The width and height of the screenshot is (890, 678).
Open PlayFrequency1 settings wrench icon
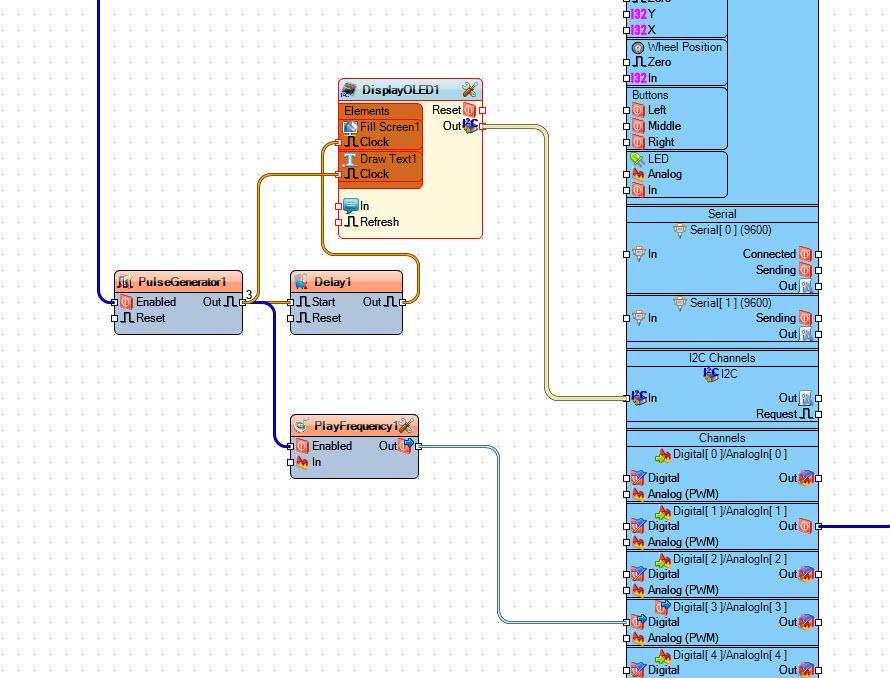[x=405, y=426]
